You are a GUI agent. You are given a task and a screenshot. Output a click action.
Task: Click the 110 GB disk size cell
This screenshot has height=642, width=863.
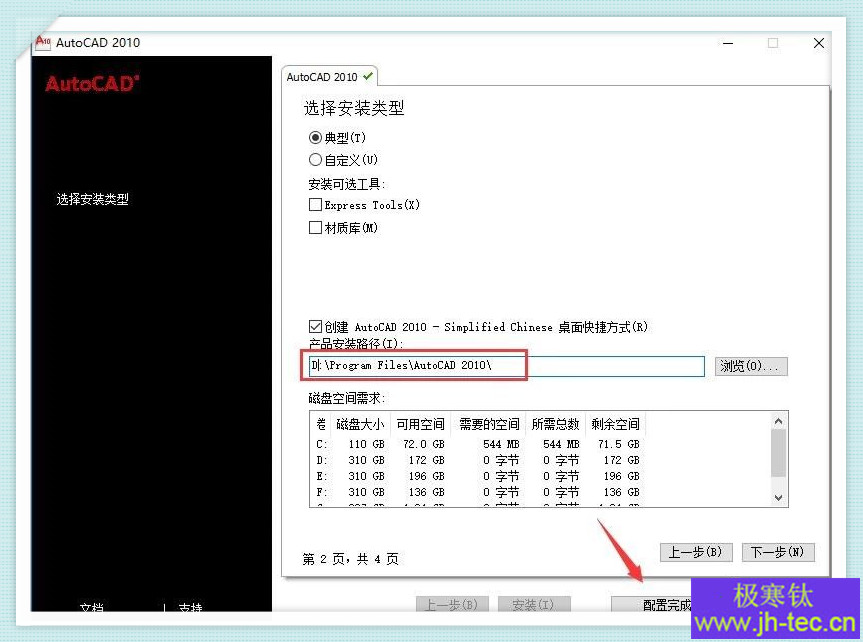coord(366,444)
